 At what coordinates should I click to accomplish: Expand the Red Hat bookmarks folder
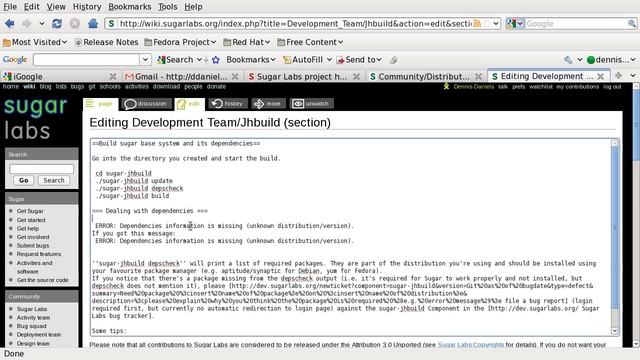coord(247,42)
